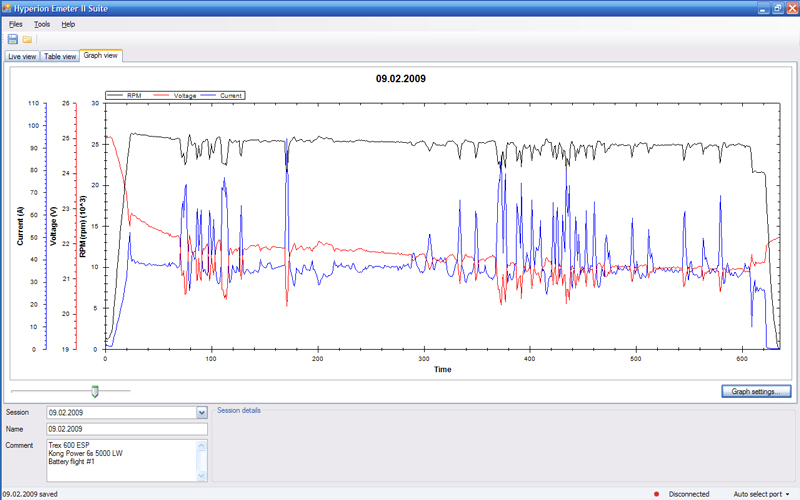Select the Graph view tab
The image size is (800, 500).
point(100,56)
